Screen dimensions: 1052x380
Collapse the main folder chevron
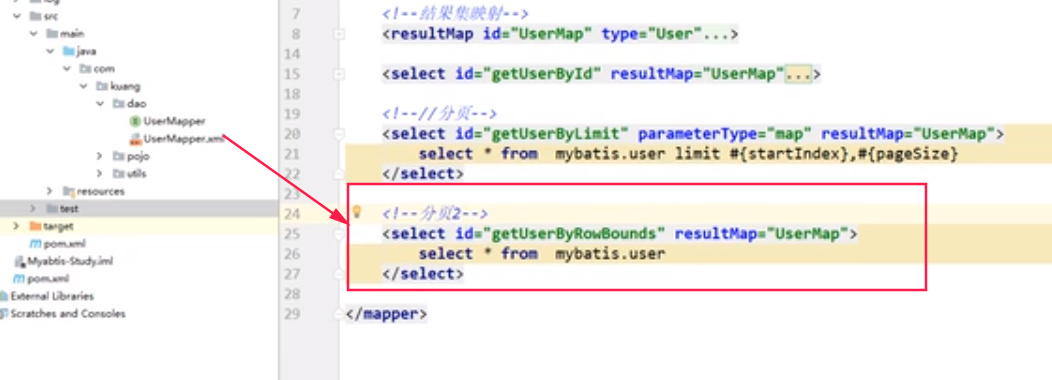pyautogui.click(x=34, y=34)
